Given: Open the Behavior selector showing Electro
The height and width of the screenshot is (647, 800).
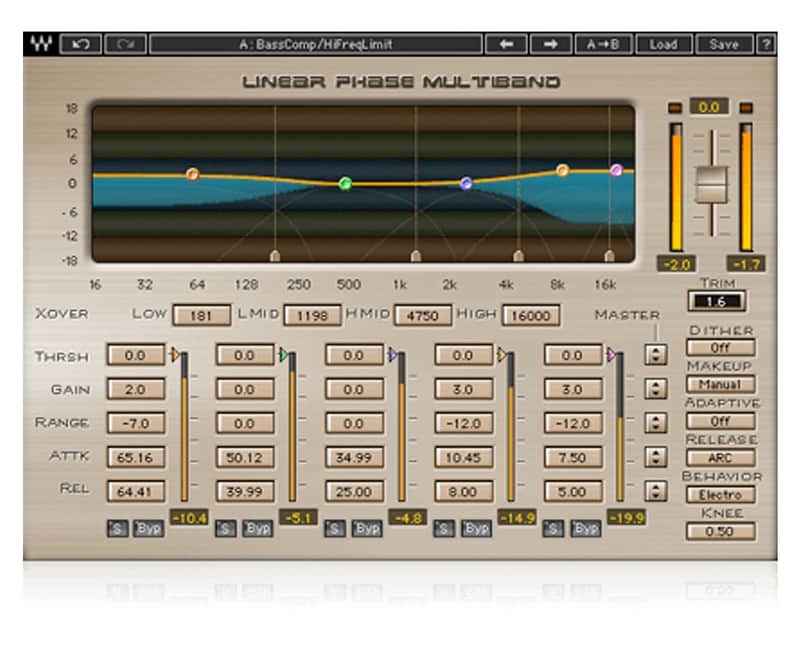Looking at the screenshot, I should pyautogui.click(x=720, y=495).
